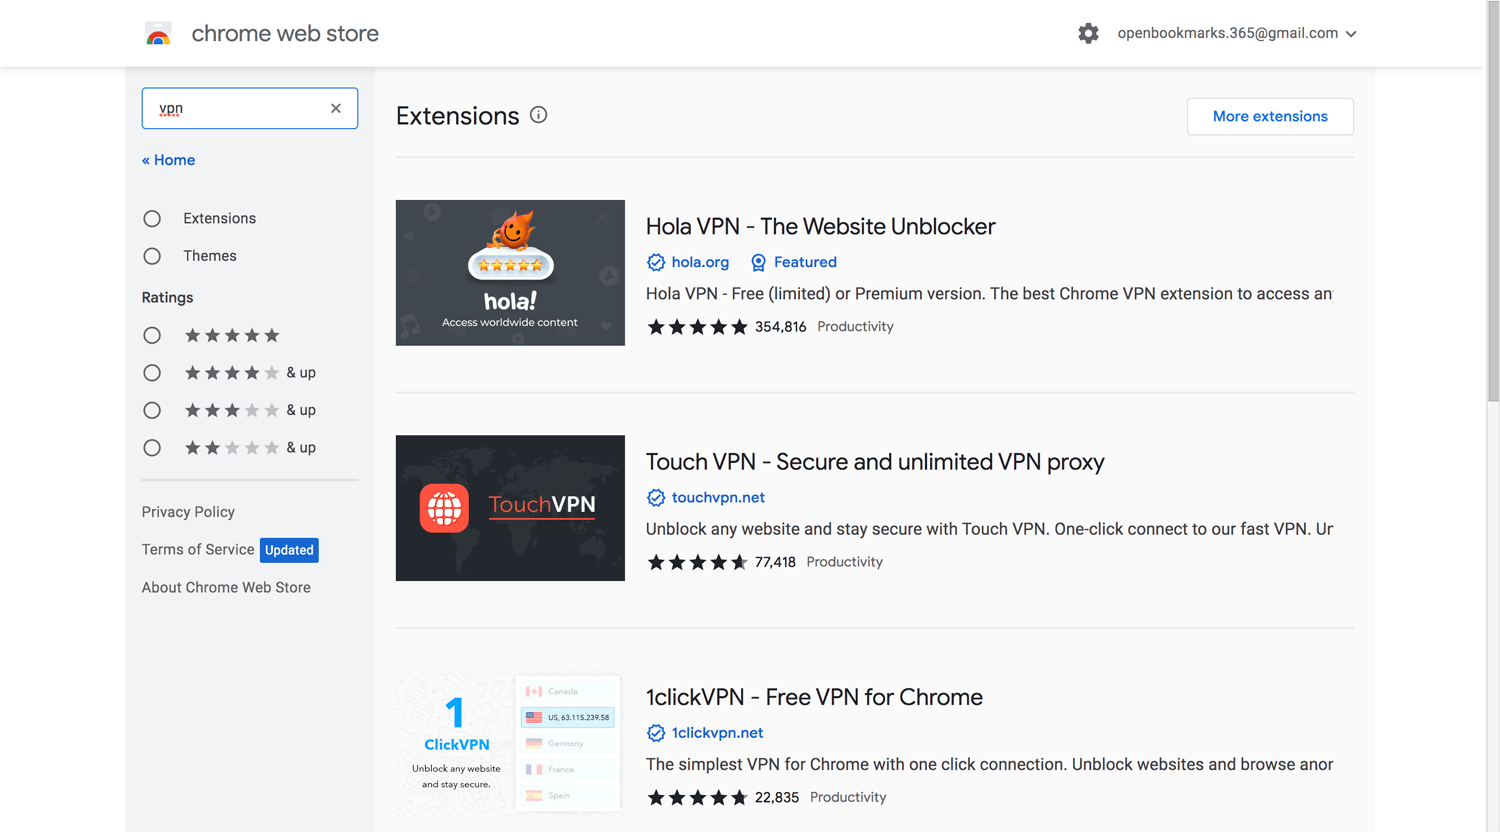The width and height of the screenshot is (1500, 832).
Task: Click the Extensions section heading
Action: point(457,116)
